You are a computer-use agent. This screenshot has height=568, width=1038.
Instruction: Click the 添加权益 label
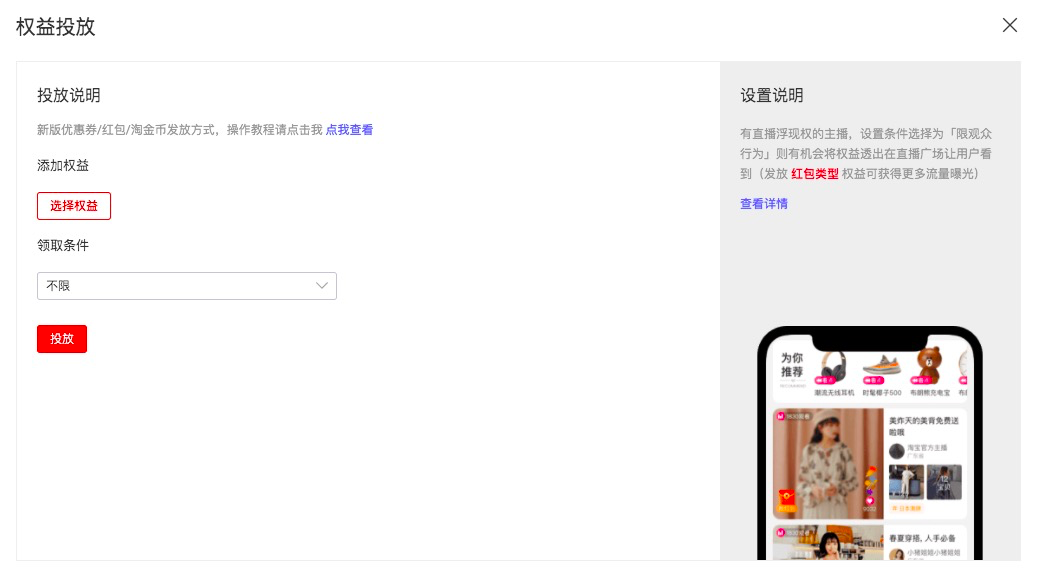tap(63, 166)
